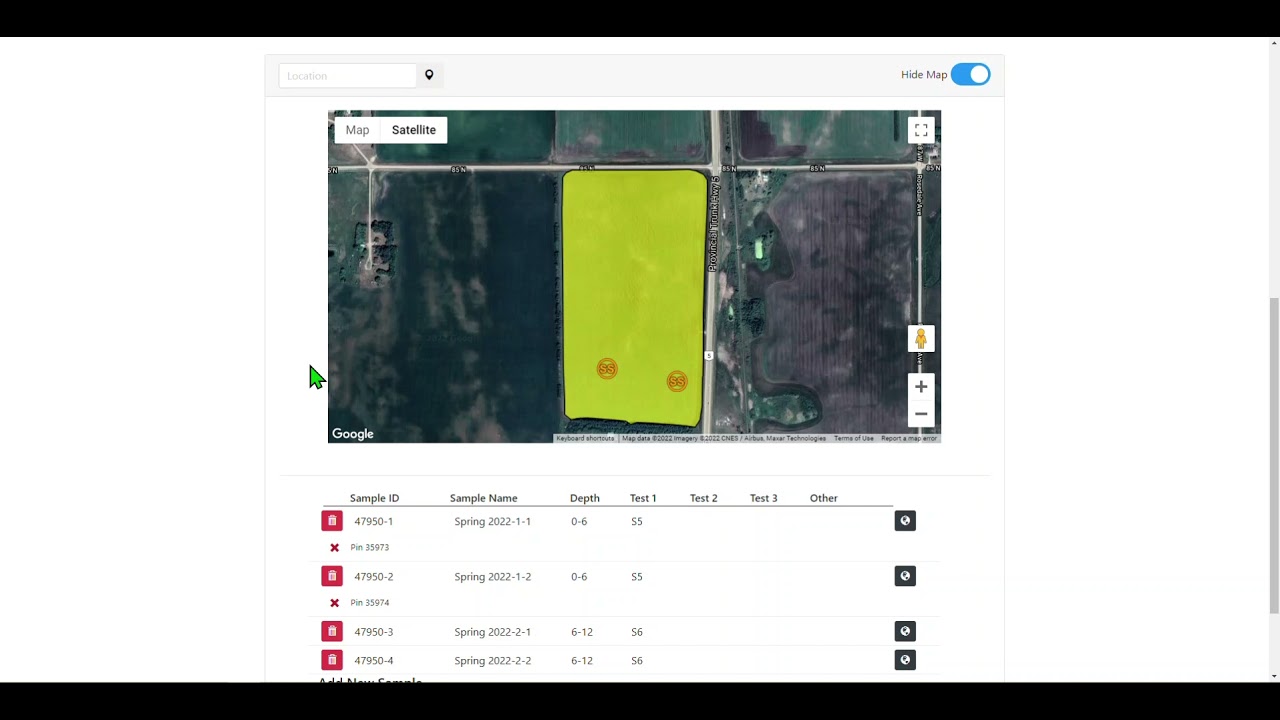Image resolution: width=1280 pixels, height=720 pixels.
Task: Click Report a map error link
Action: 909,438
